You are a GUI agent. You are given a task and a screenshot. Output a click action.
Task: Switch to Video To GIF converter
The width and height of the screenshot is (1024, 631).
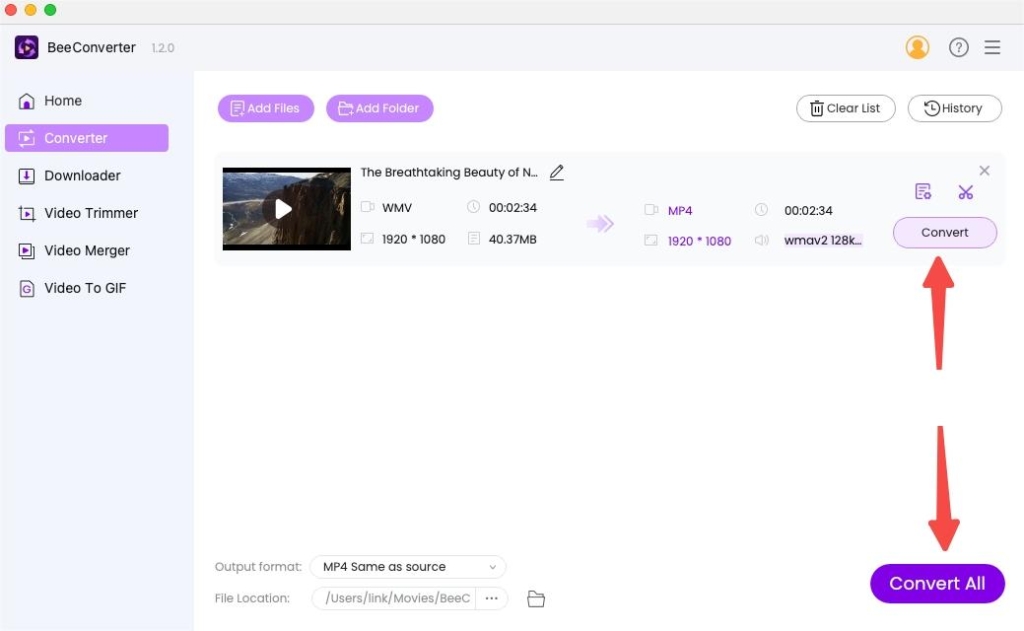[83, 288]
